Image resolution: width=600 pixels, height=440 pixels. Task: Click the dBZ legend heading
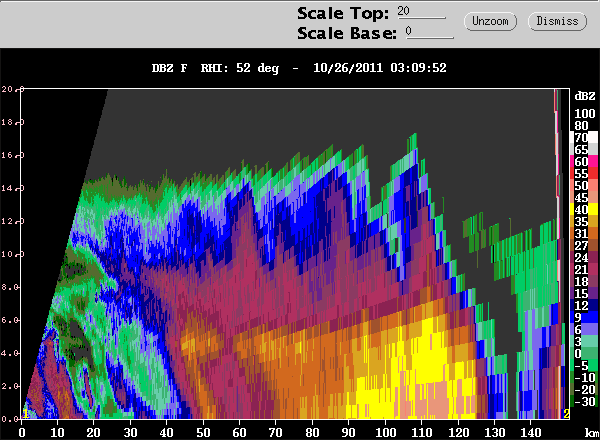pyautogui.click(x=585, y=96)
